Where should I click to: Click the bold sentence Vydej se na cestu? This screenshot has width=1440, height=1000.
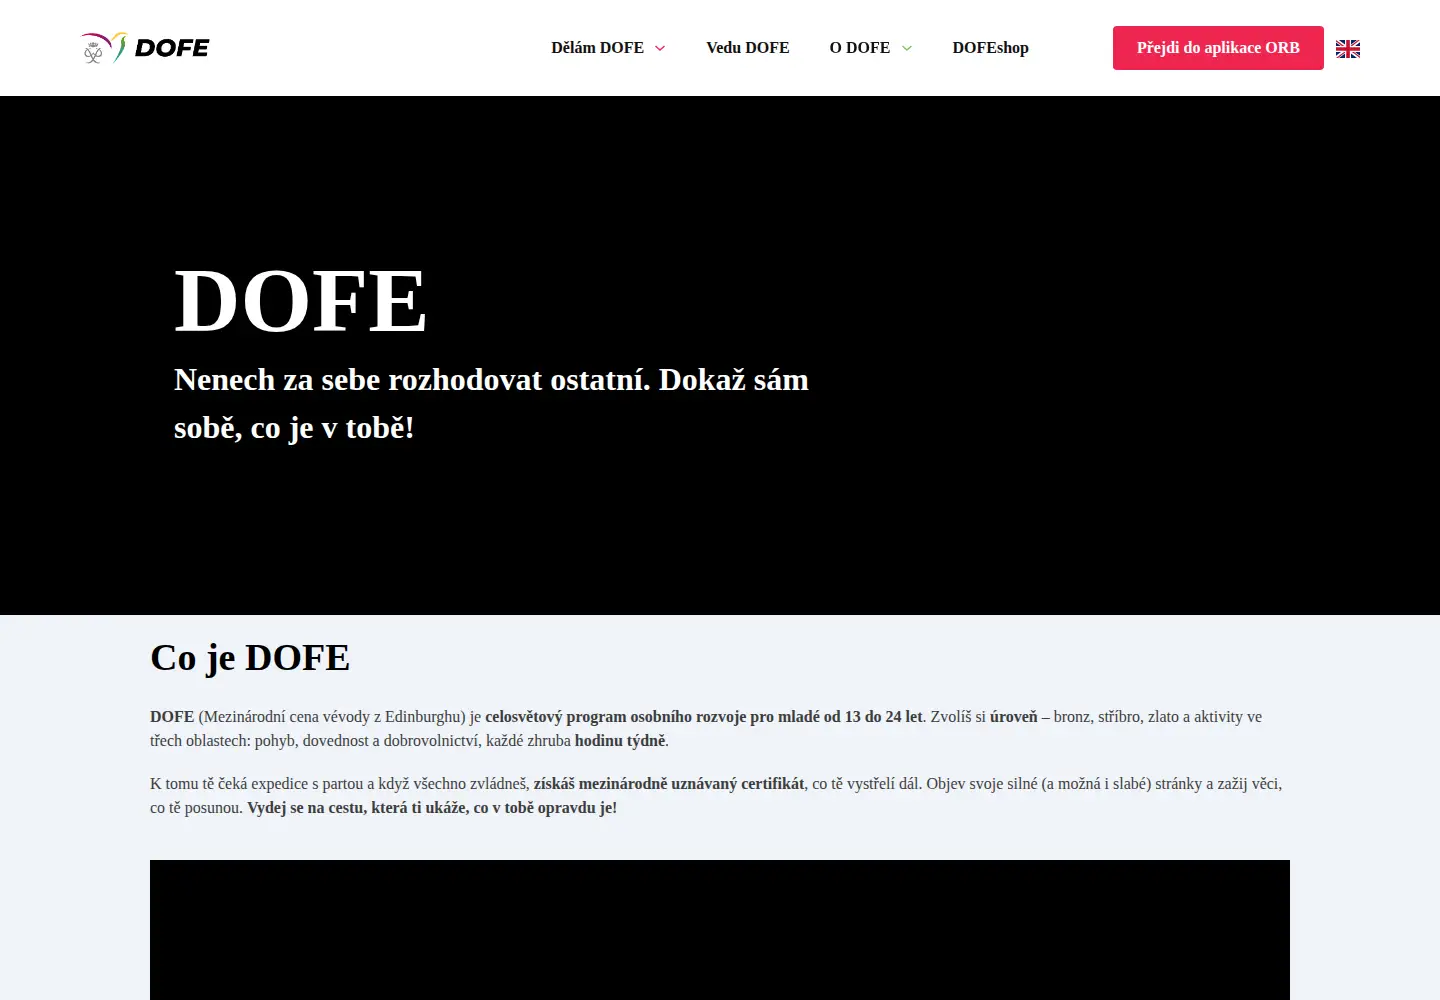tap(432, 808)
